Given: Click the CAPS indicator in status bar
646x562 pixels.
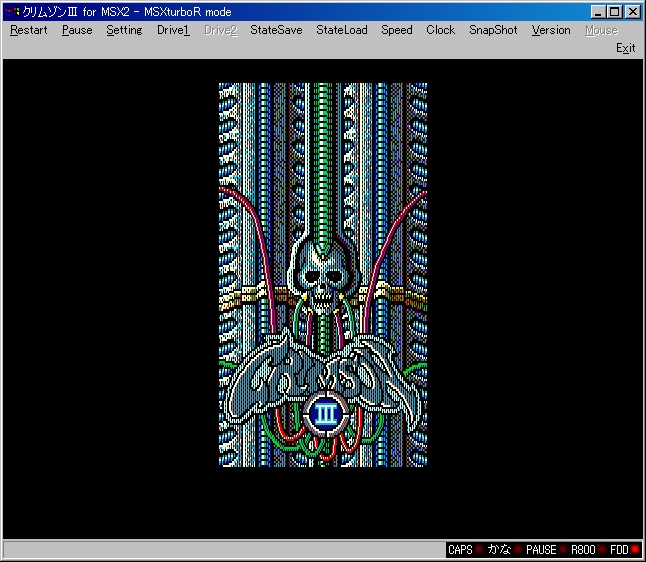Looking at the screenshot, I should point(460,550).
